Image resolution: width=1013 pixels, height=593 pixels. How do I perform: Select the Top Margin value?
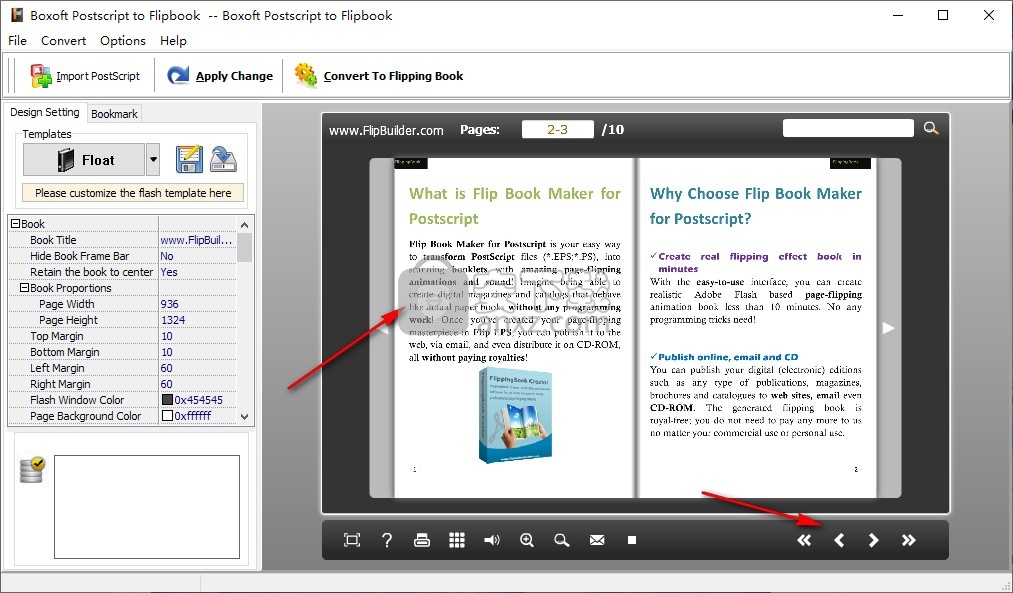coord(198,336)
